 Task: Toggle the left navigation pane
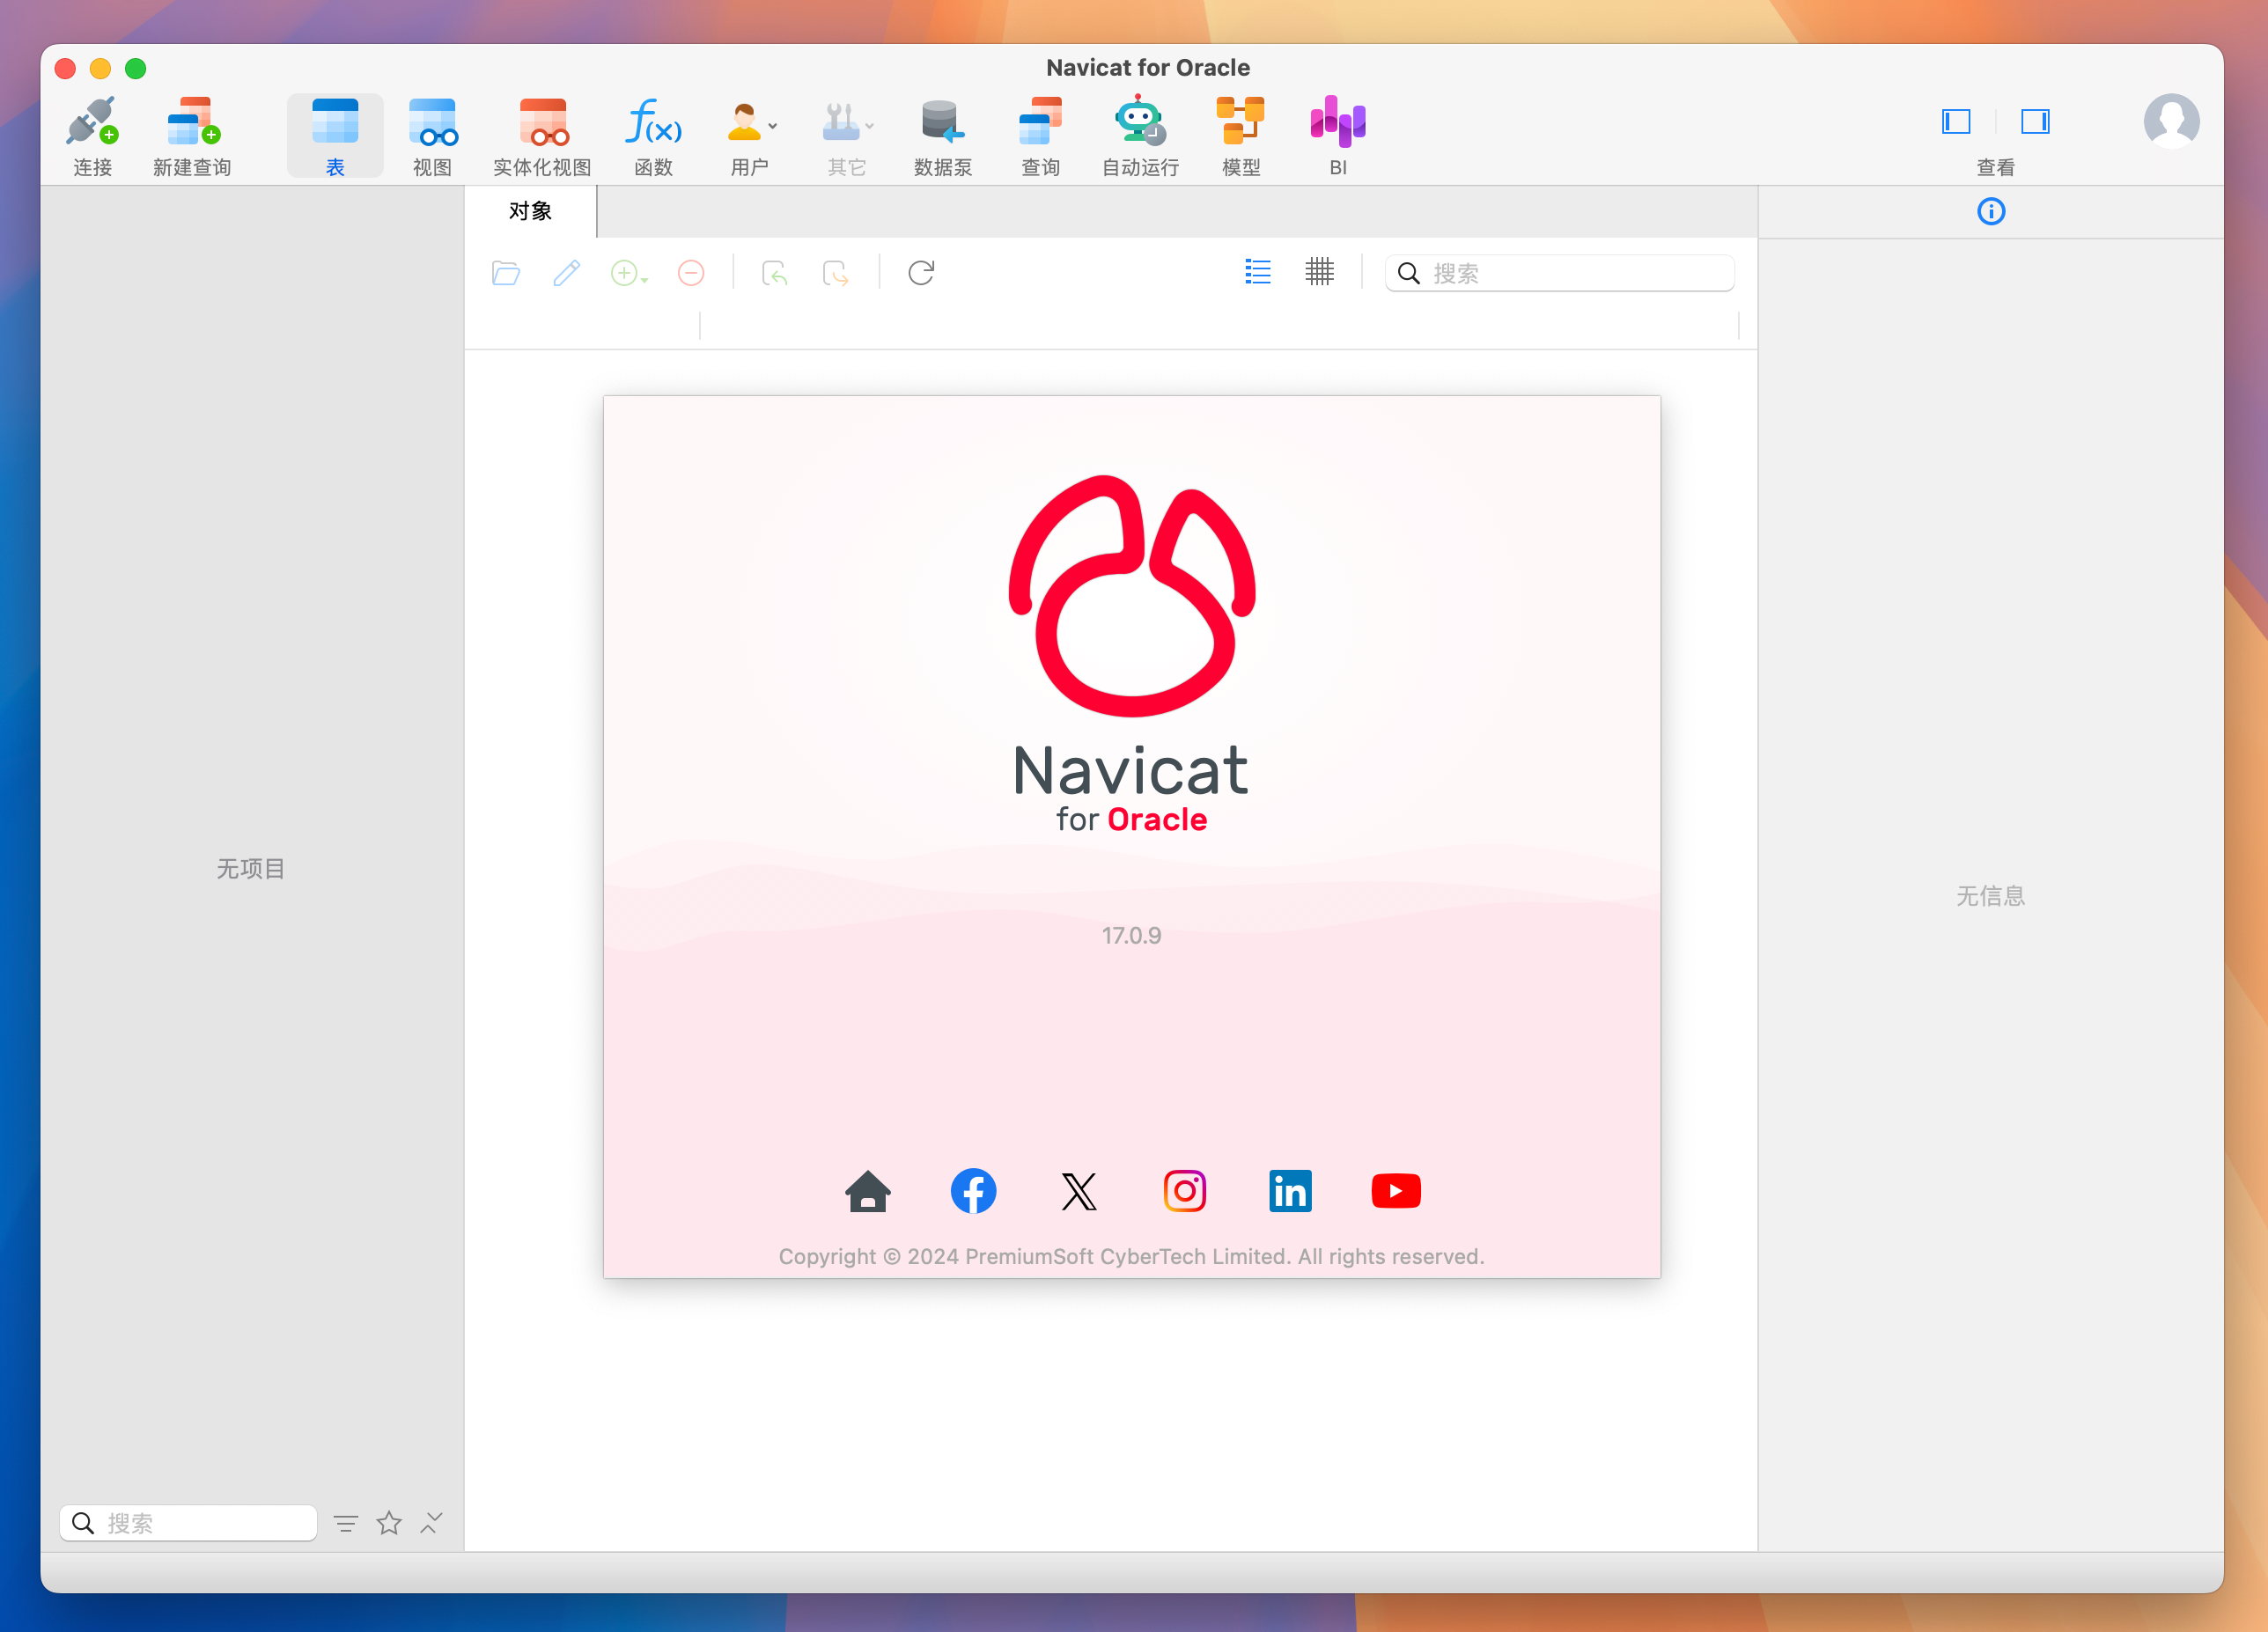tap(1955, 122)
